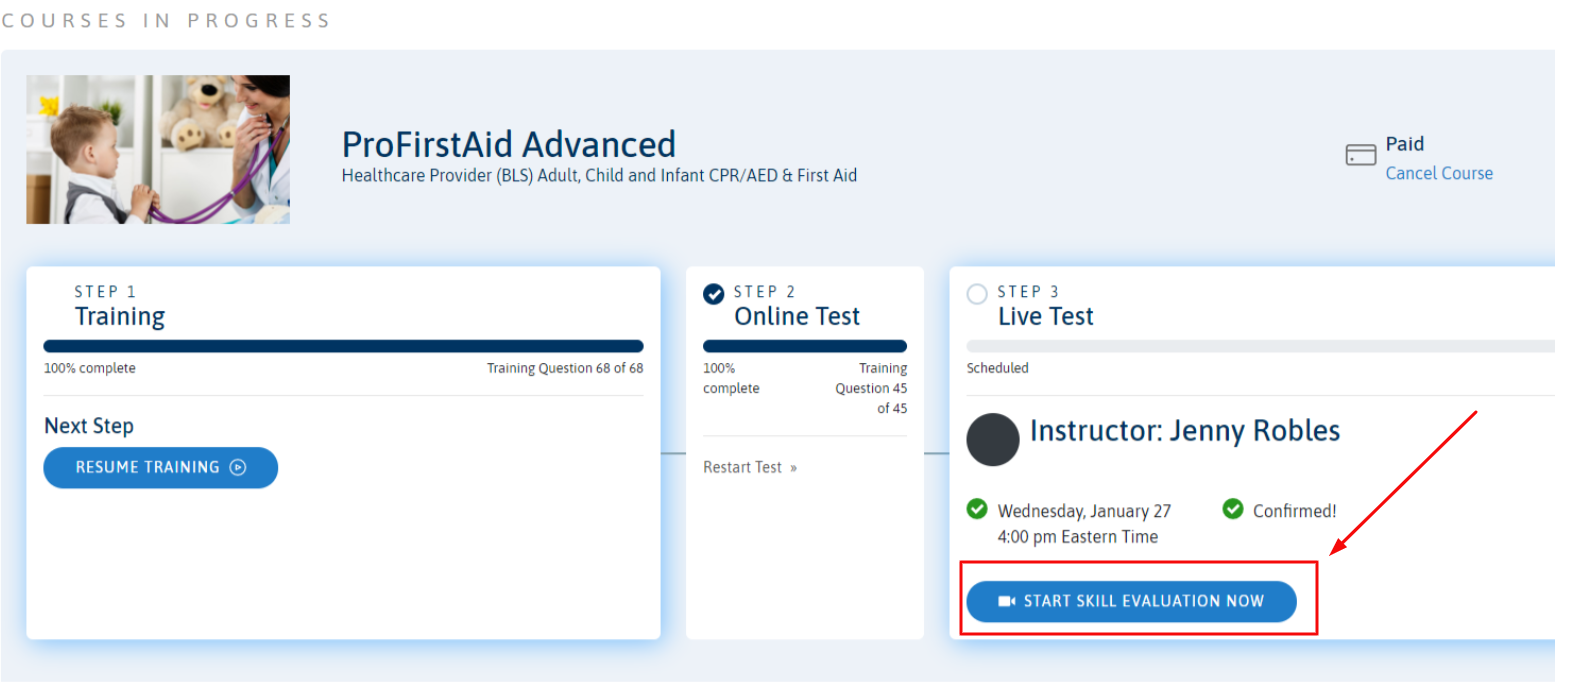Click the Step 1 Training progress bar

[343, 346]
